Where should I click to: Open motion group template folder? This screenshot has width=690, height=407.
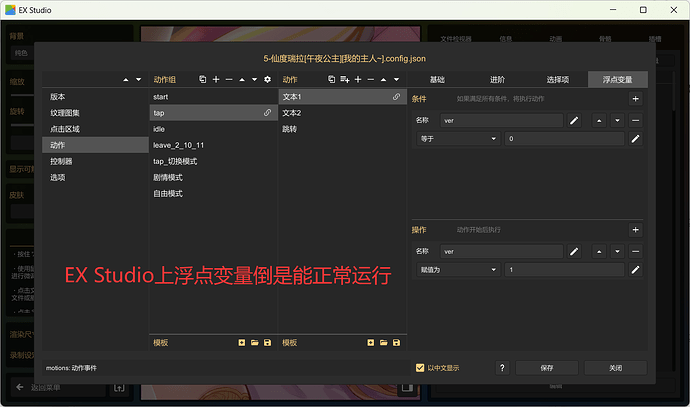[x=254, y=342]
